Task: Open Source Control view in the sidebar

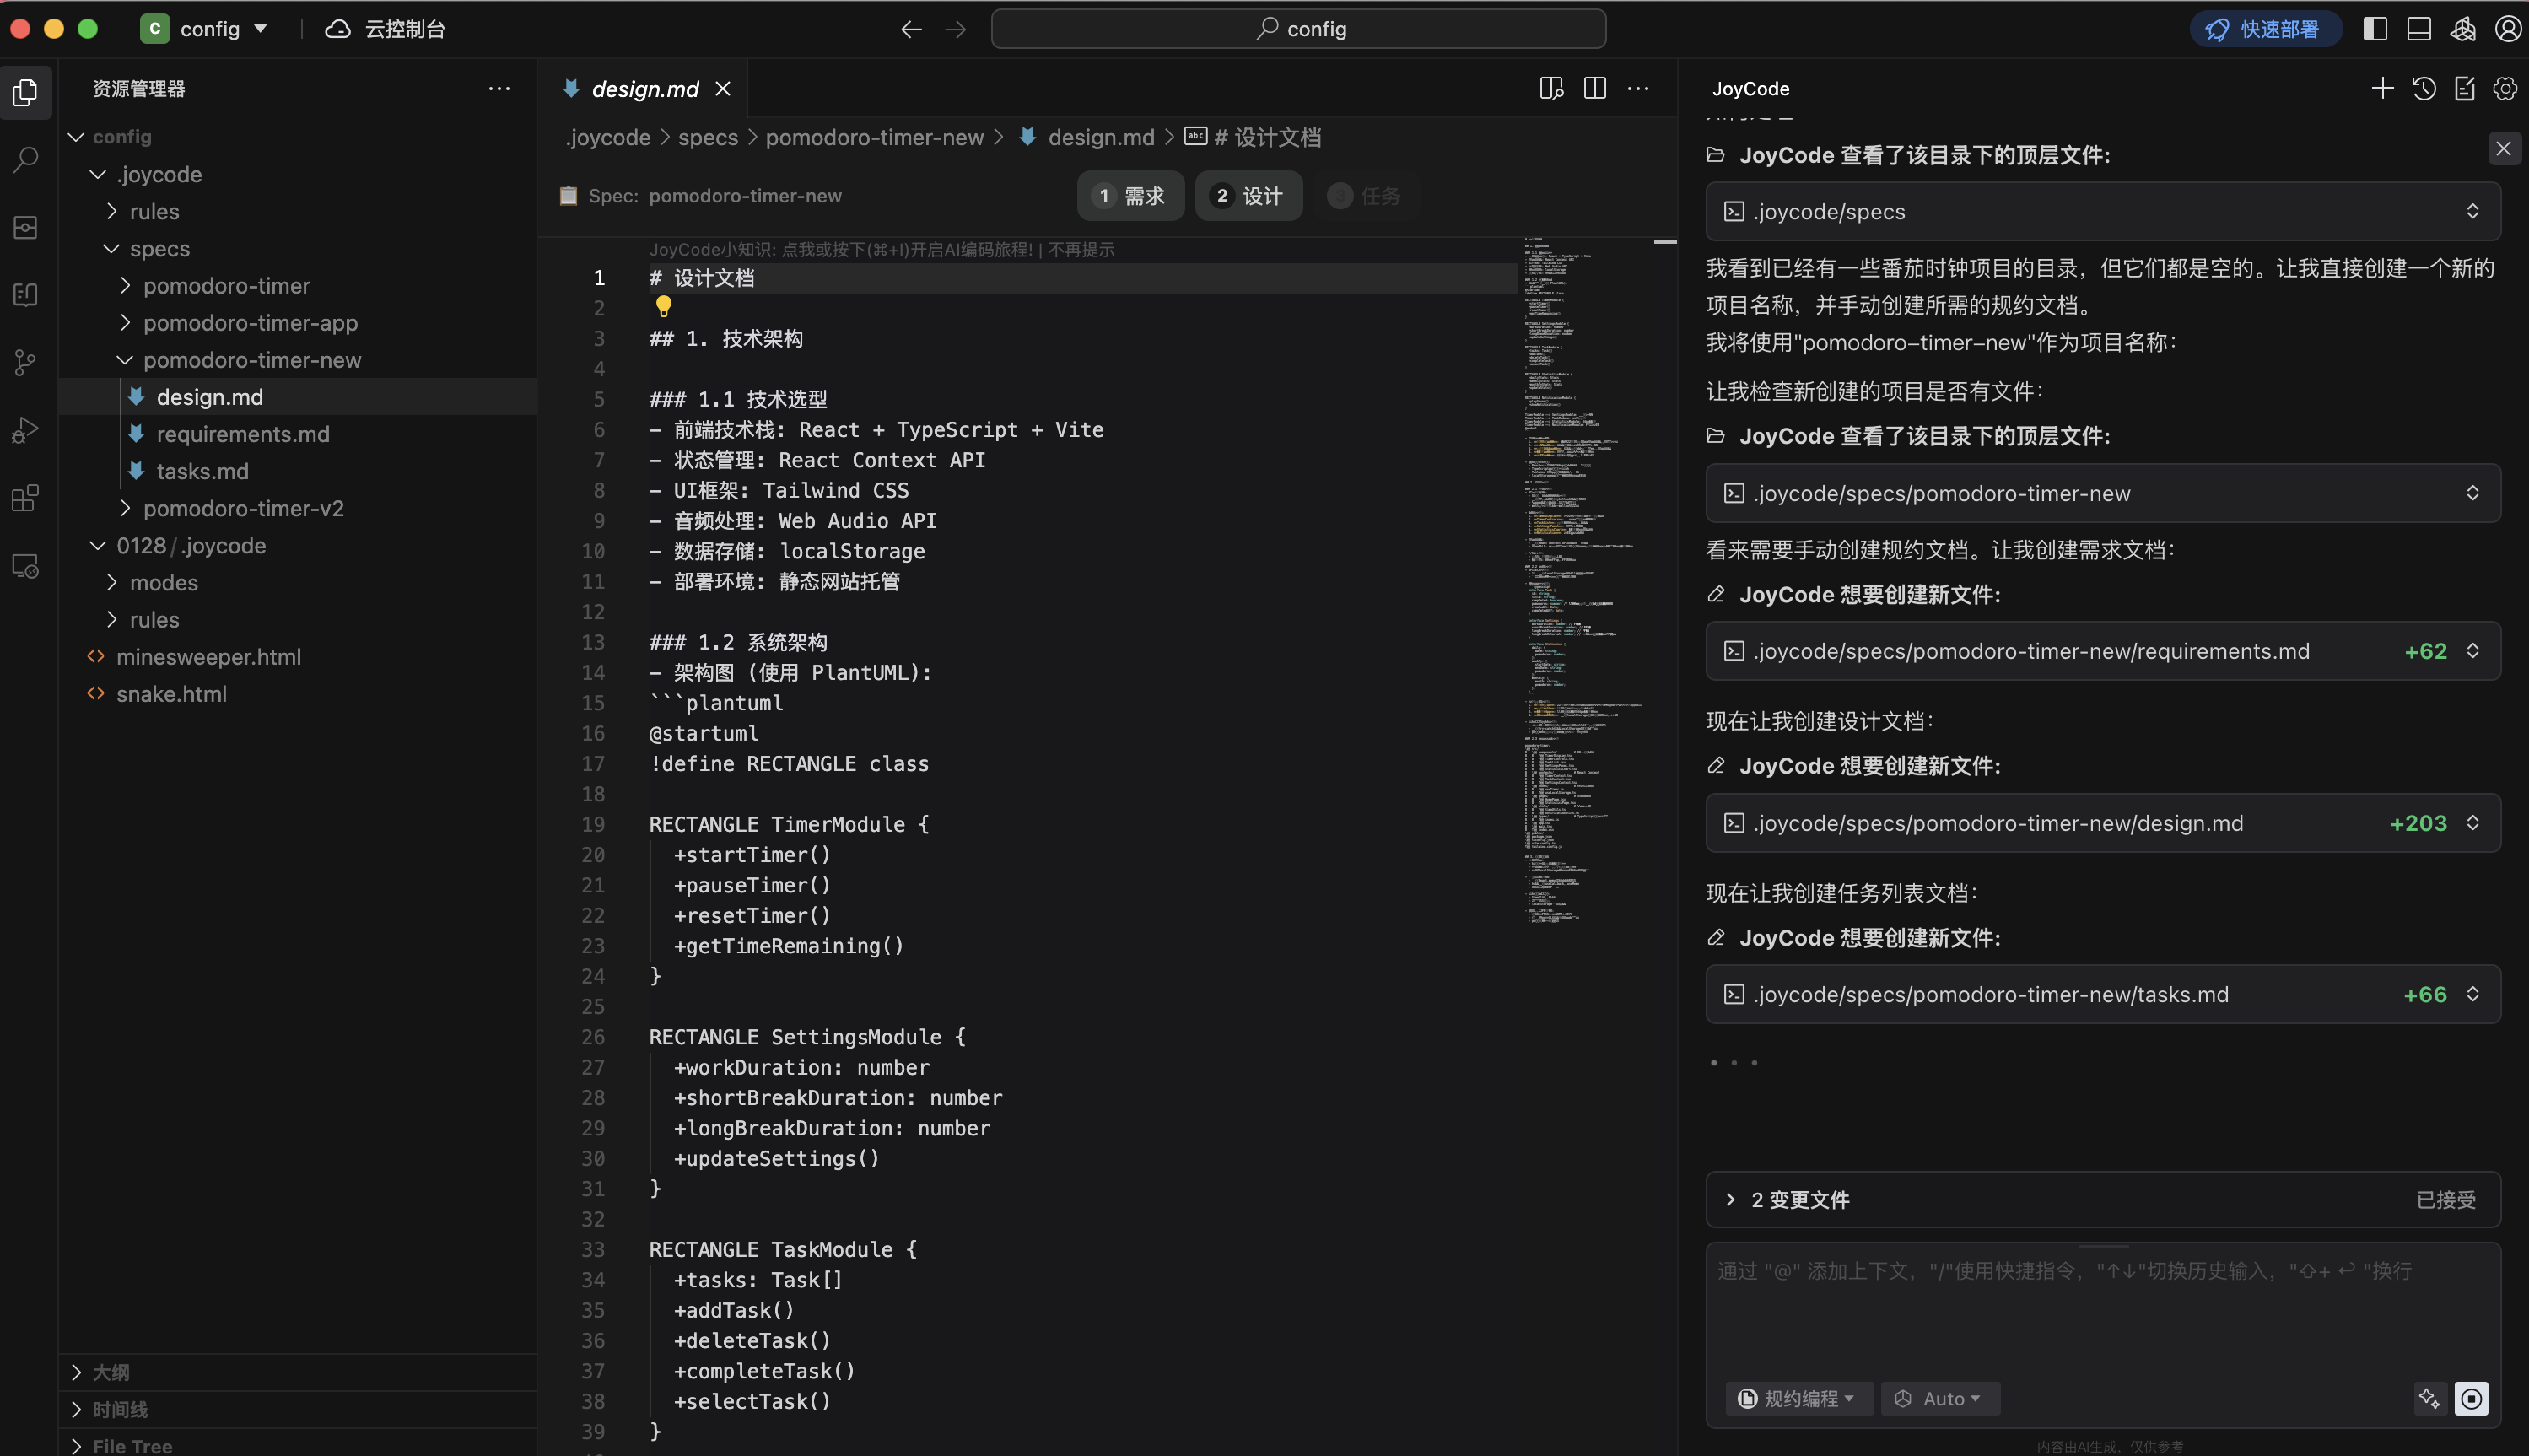Action: click(25, 362)
